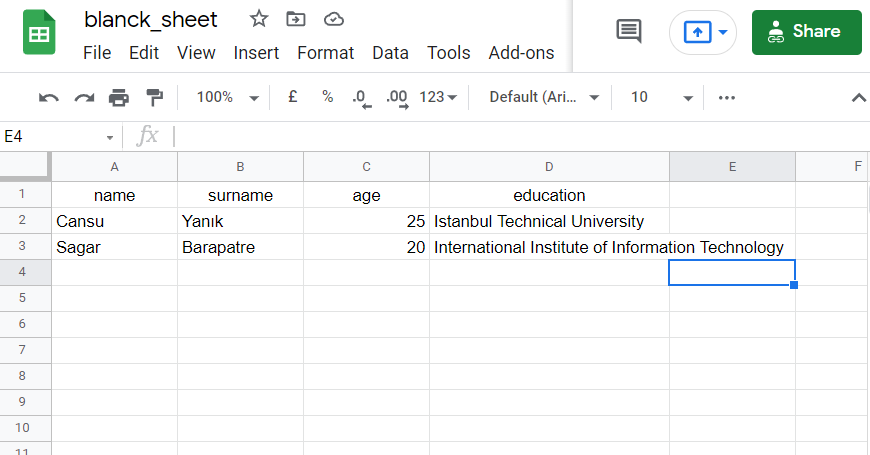Open the 123 more formats dropdown

[x=438, y=97]
